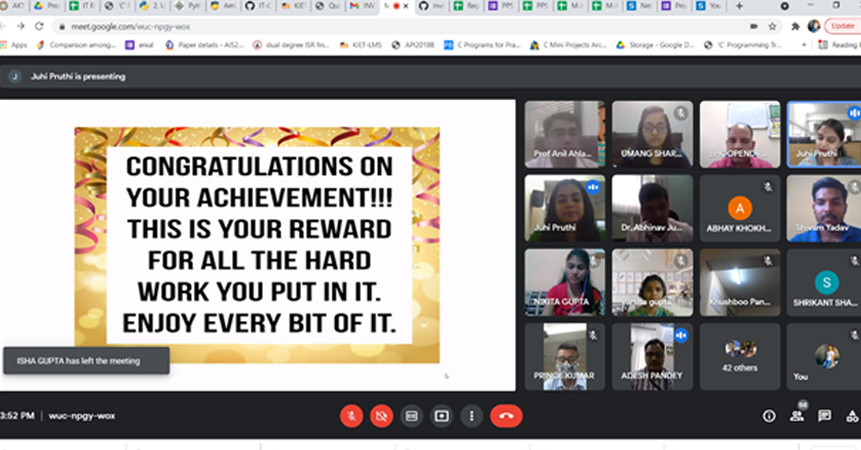861x450 pixels.
Task: Bookmark this page with the star icon
Action: click(772, 26)
